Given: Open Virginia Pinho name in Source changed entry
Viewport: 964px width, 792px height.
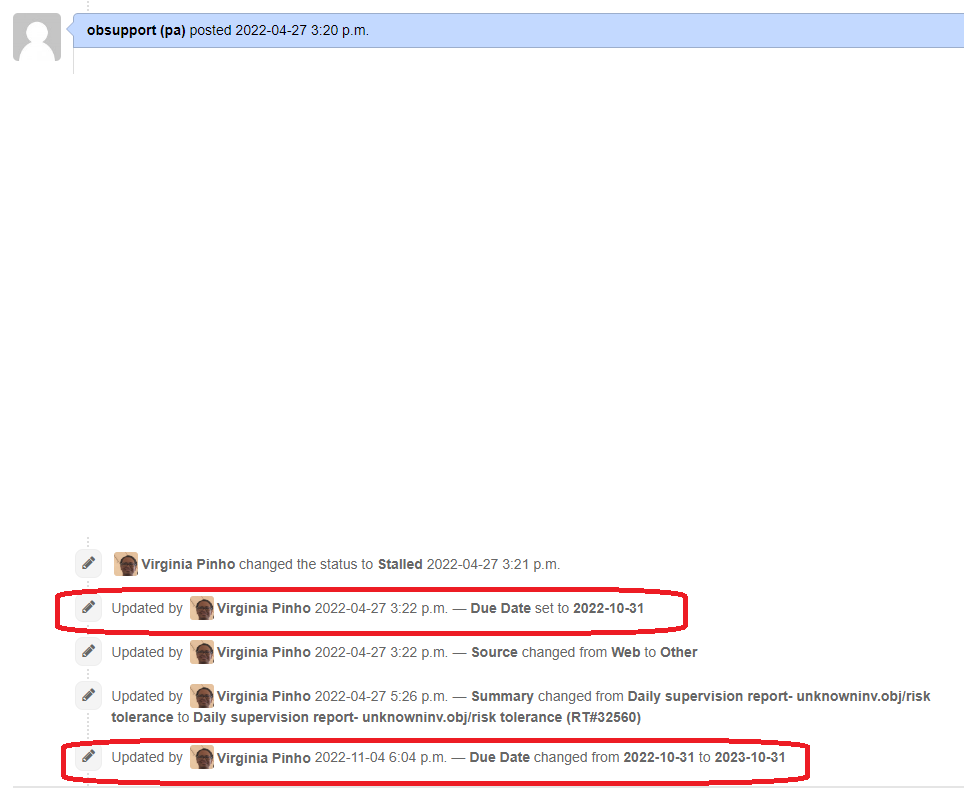Looking at the screenshot, I should pyautogui.click(x=264, y=652).
